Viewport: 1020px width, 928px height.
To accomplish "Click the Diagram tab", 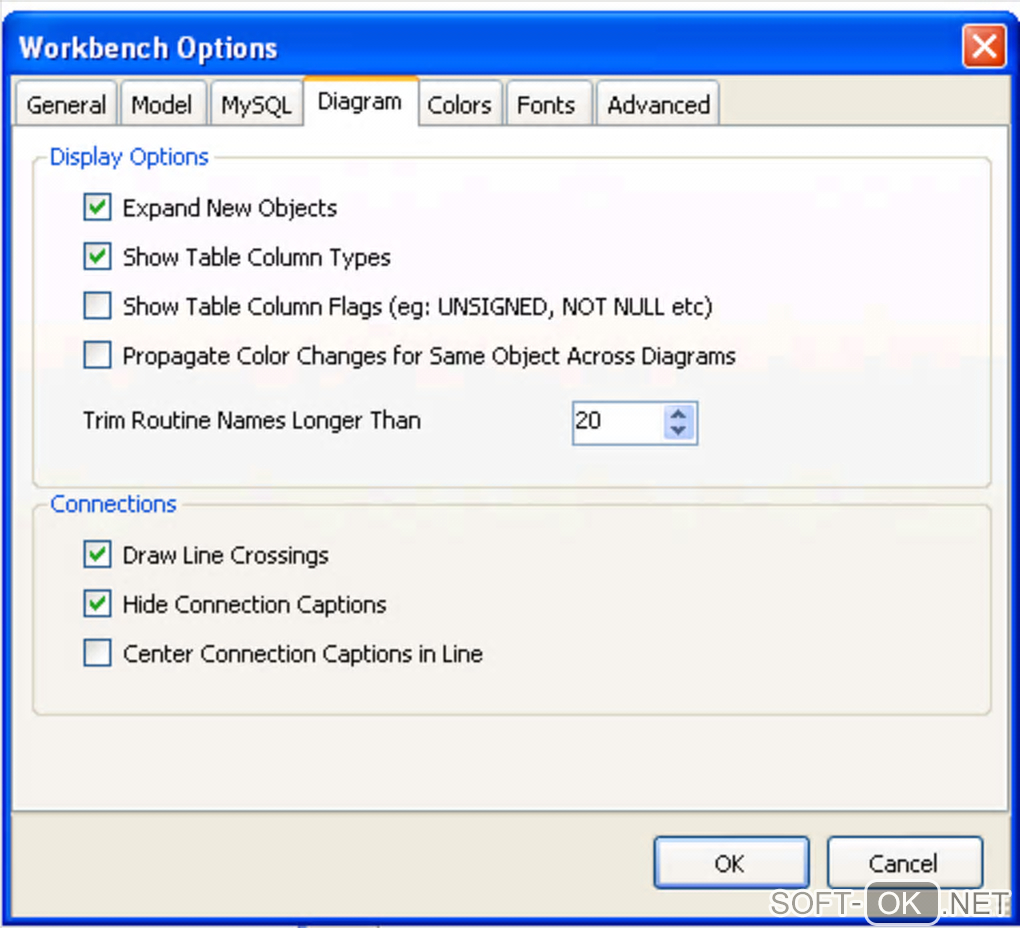I will (360, 101).
